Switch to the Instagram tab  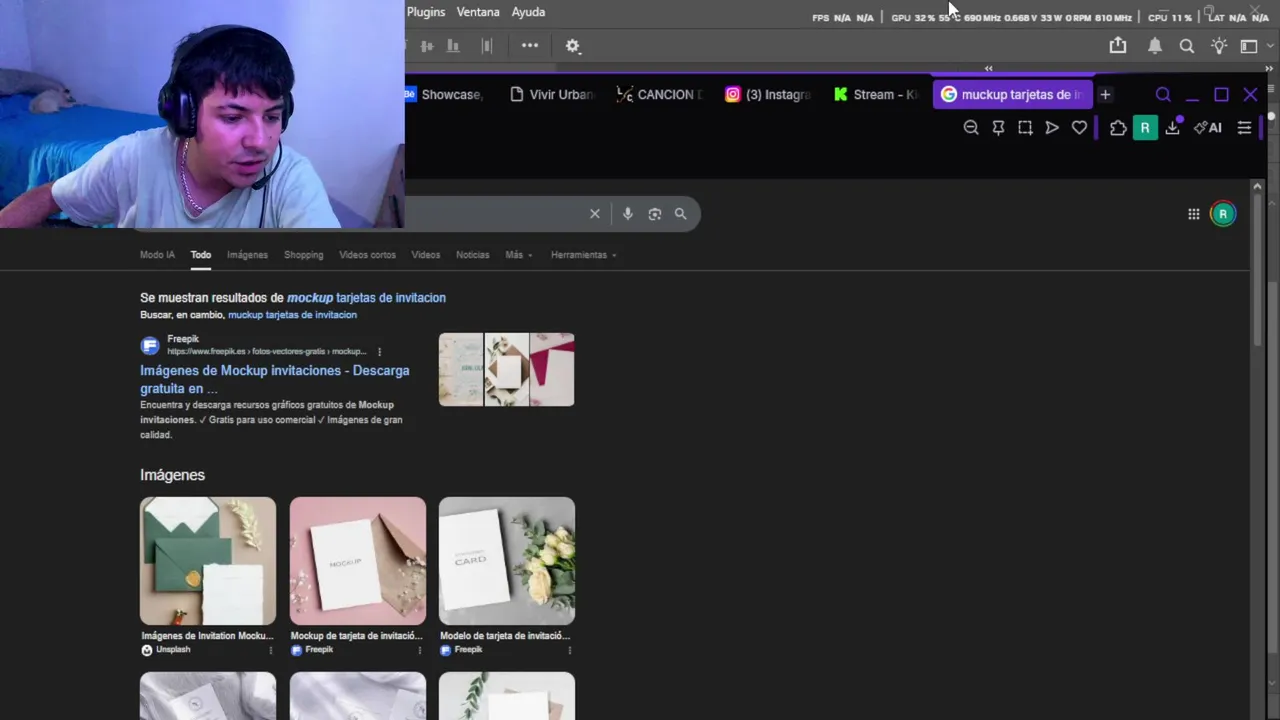768,94
